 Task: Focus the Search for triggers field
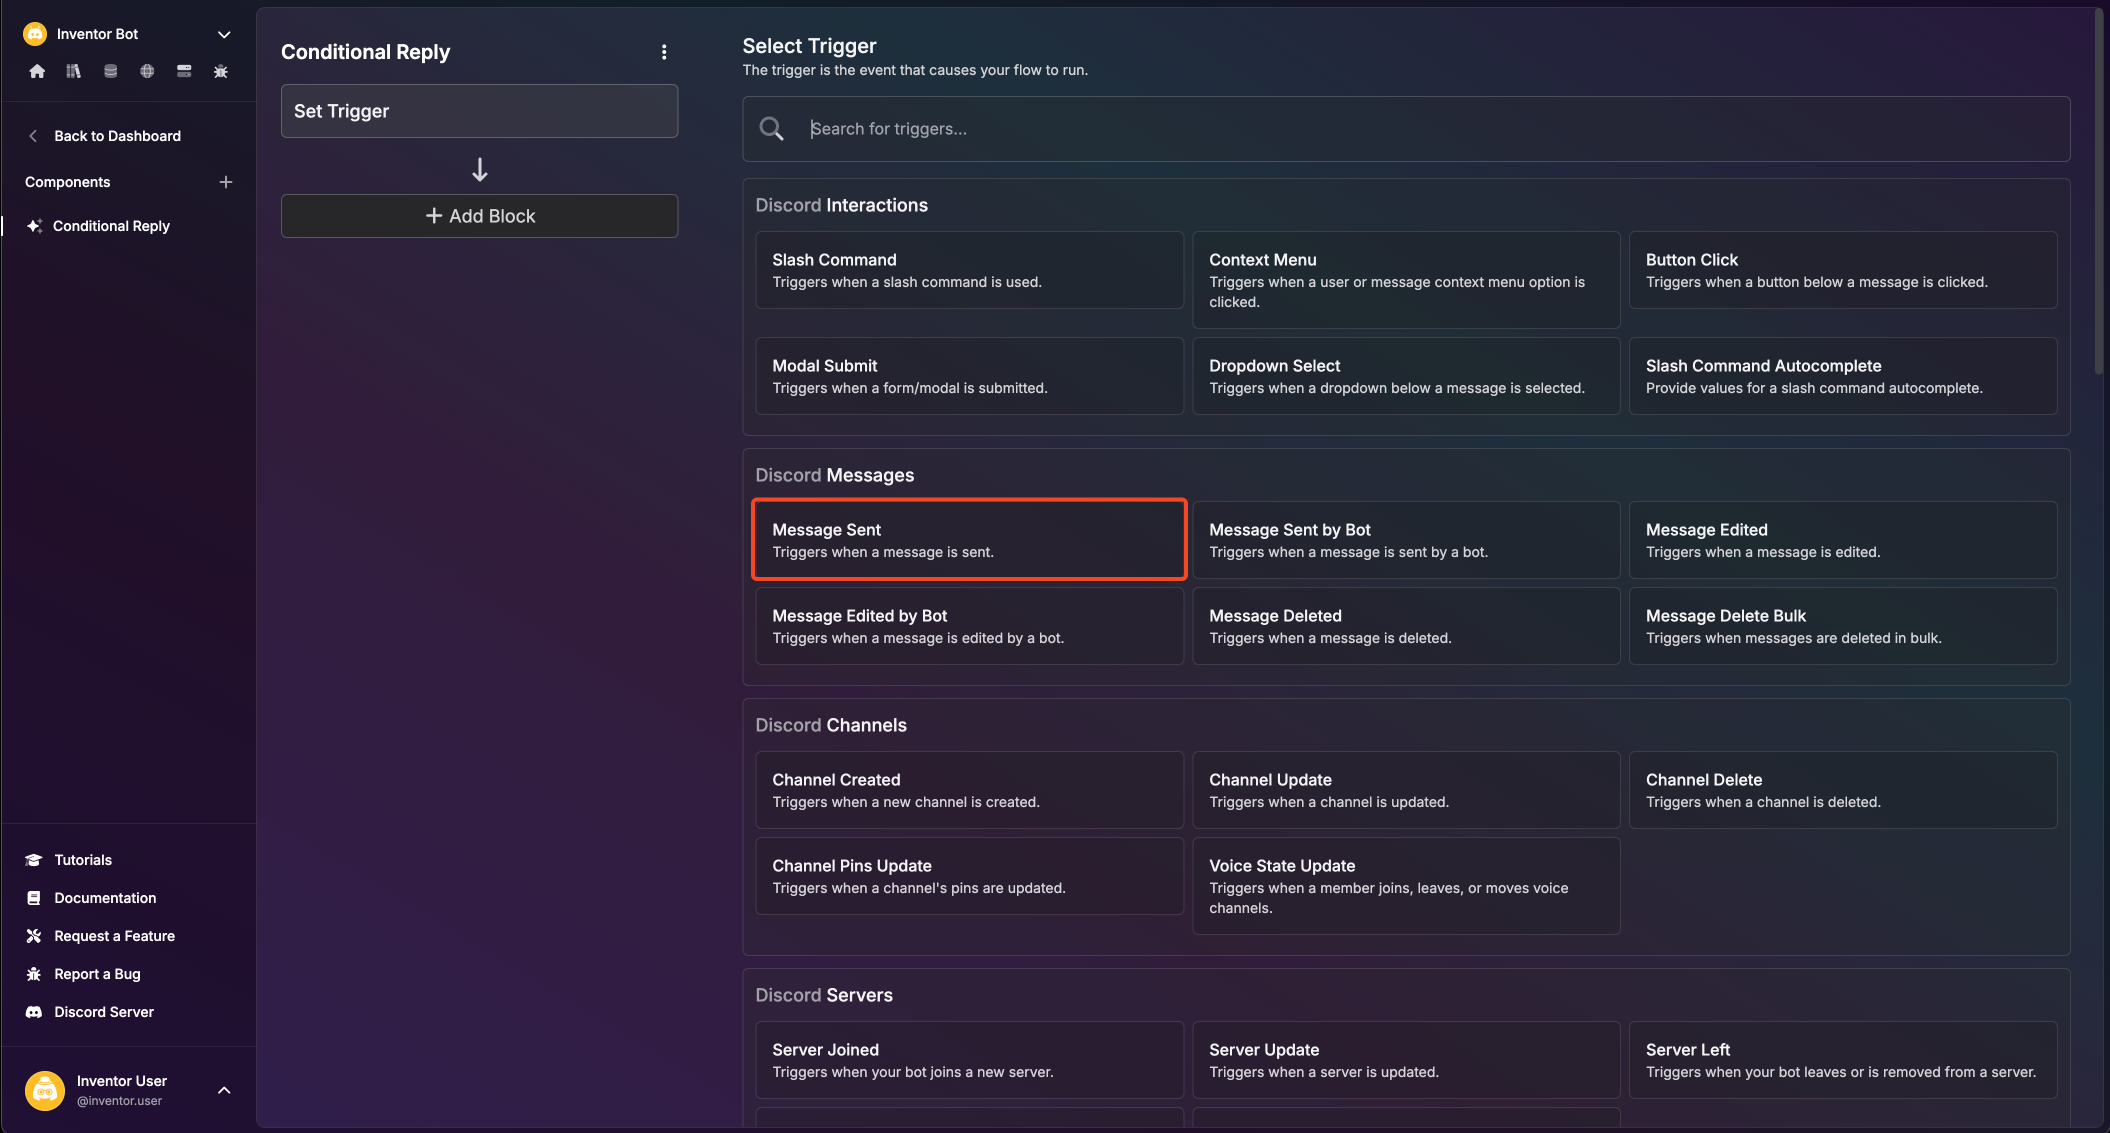click(1406, 129)
